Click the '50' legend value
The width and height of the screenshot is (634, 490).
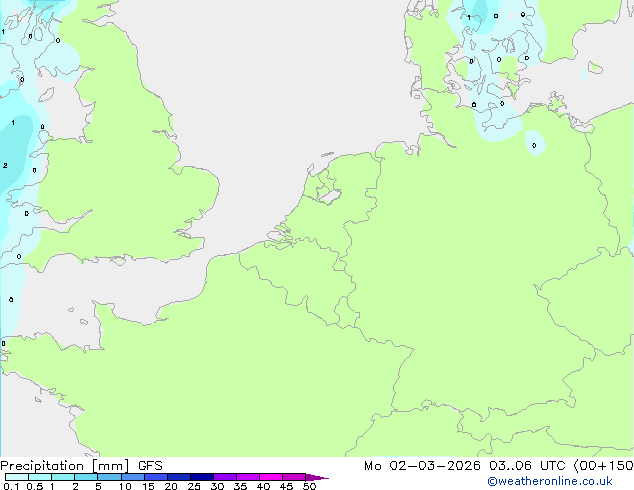click(309, 486)
